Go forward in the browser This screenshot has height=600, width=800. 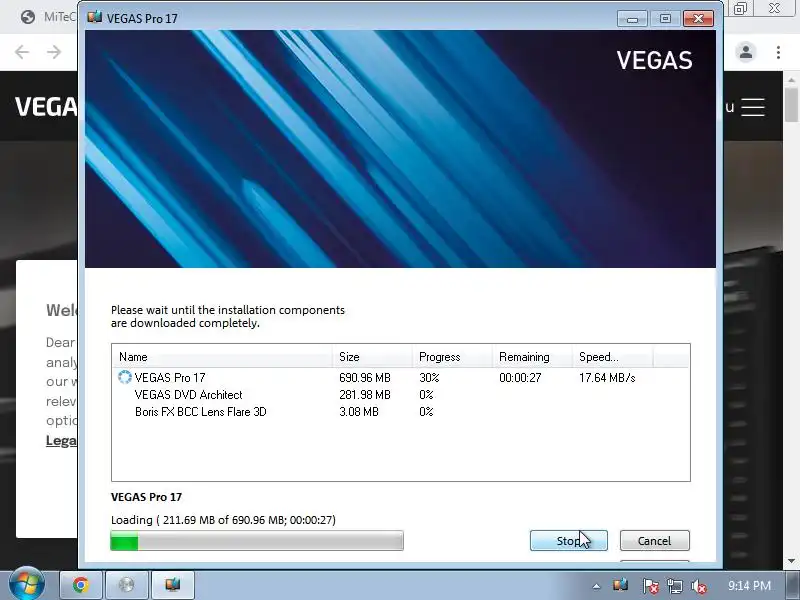54,52
